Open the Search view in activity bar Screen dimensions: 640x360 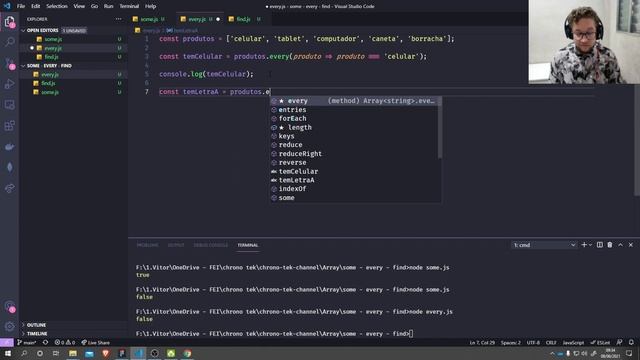click(9, 42)
